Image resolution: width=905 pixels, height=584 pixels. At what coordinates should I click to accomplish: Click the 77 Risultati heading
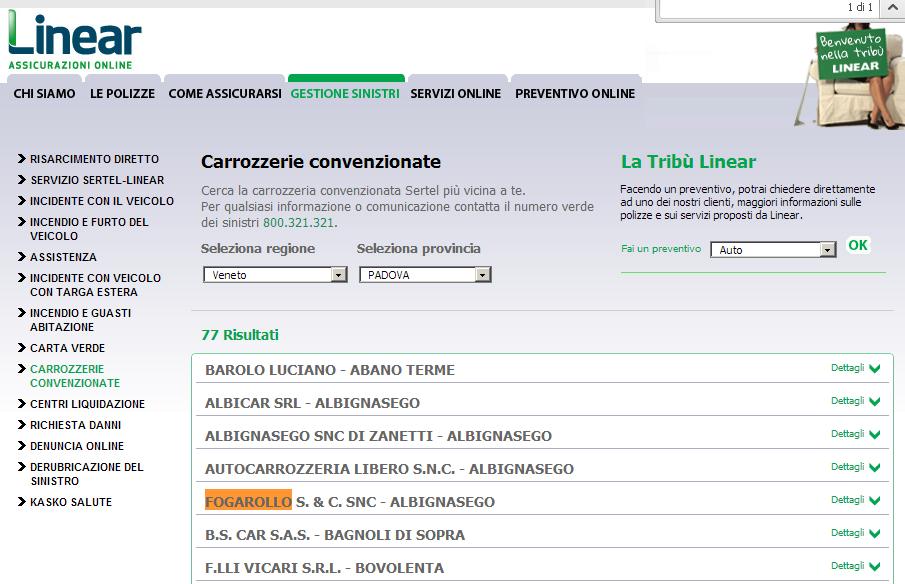coord(240,335)
